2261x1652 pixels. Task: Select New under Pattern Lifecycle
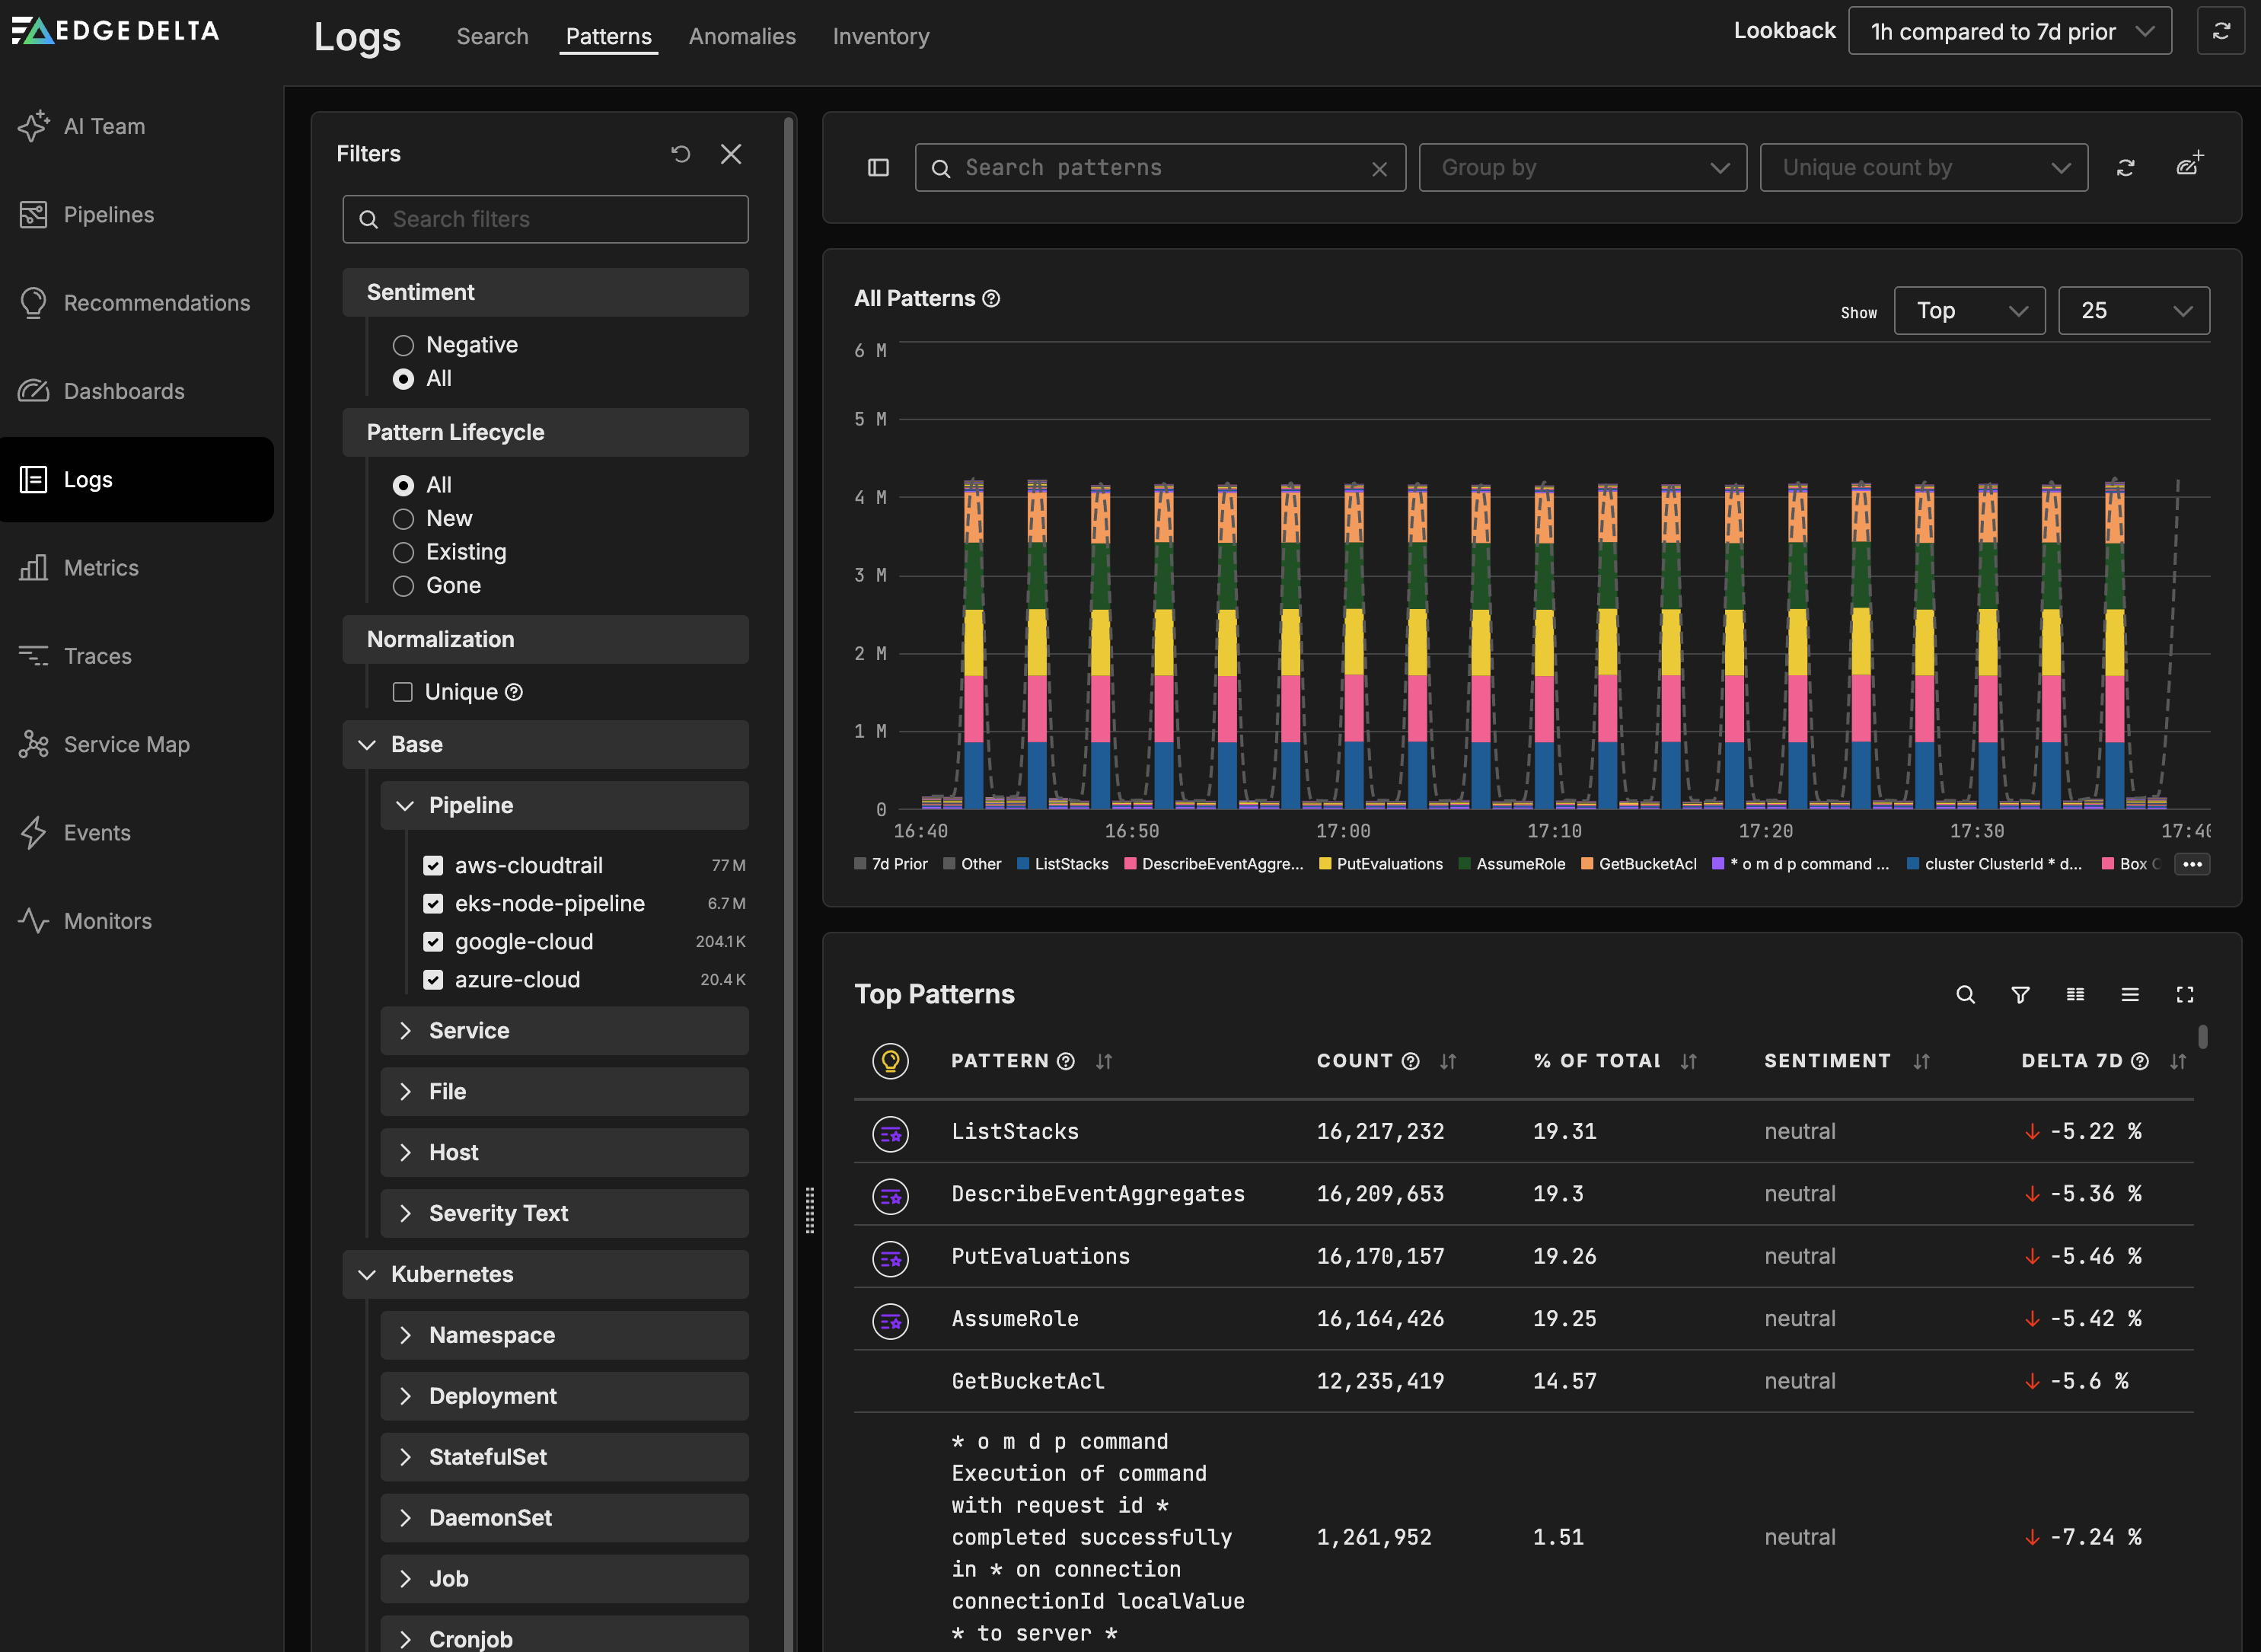coord(403,519)
